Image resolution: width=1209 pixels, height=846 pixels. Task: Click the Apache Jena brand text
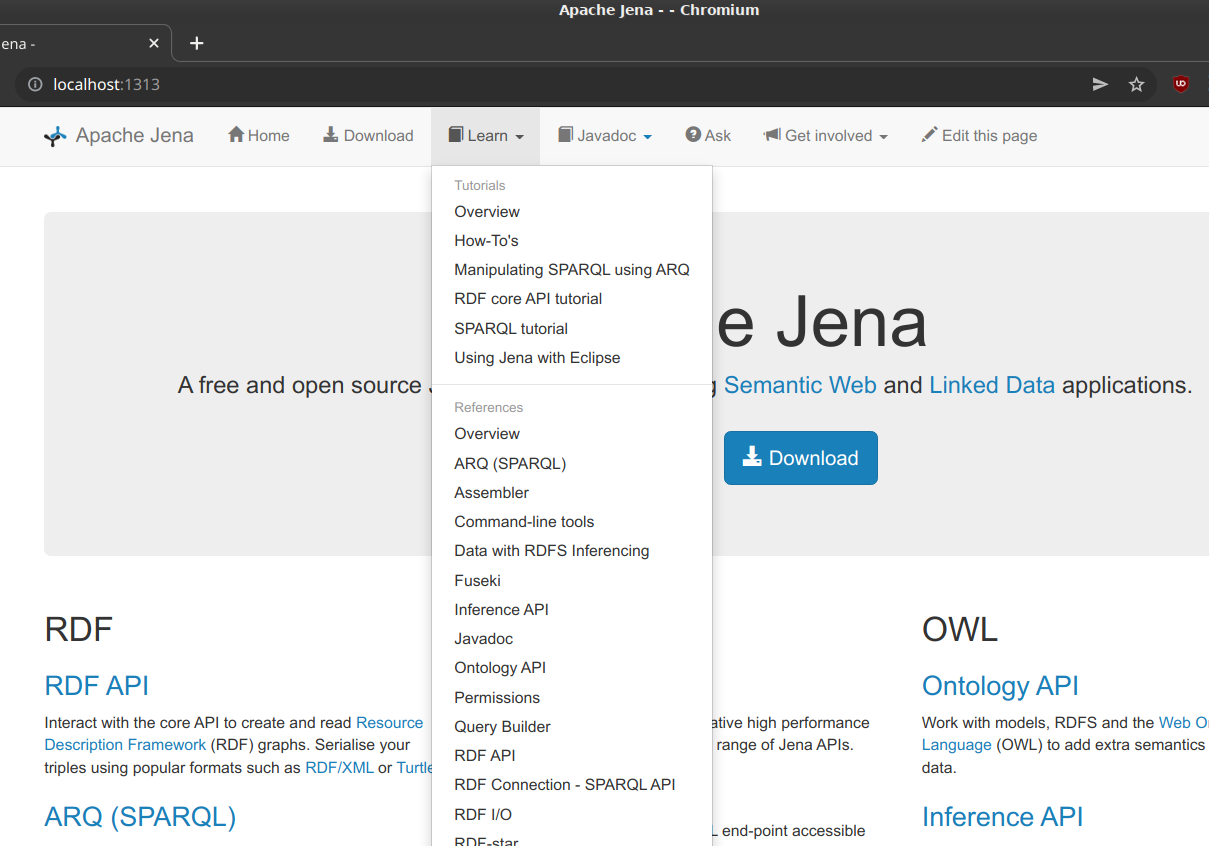point(135,136)
